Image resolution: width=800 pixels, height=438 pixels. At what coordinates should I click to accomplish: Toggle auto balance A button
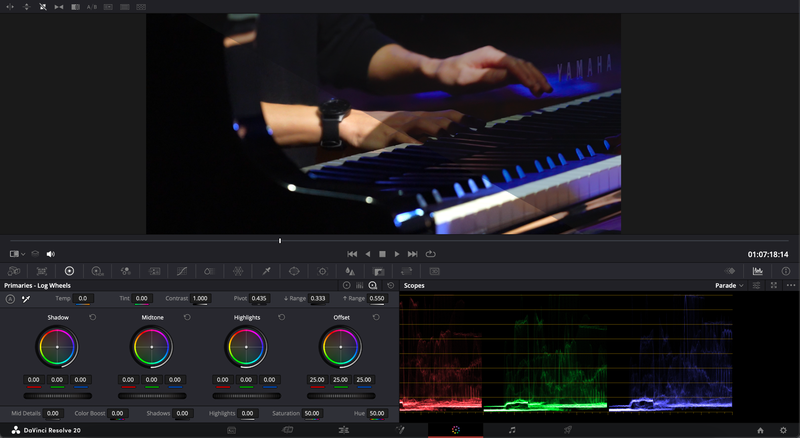(10, 299)
